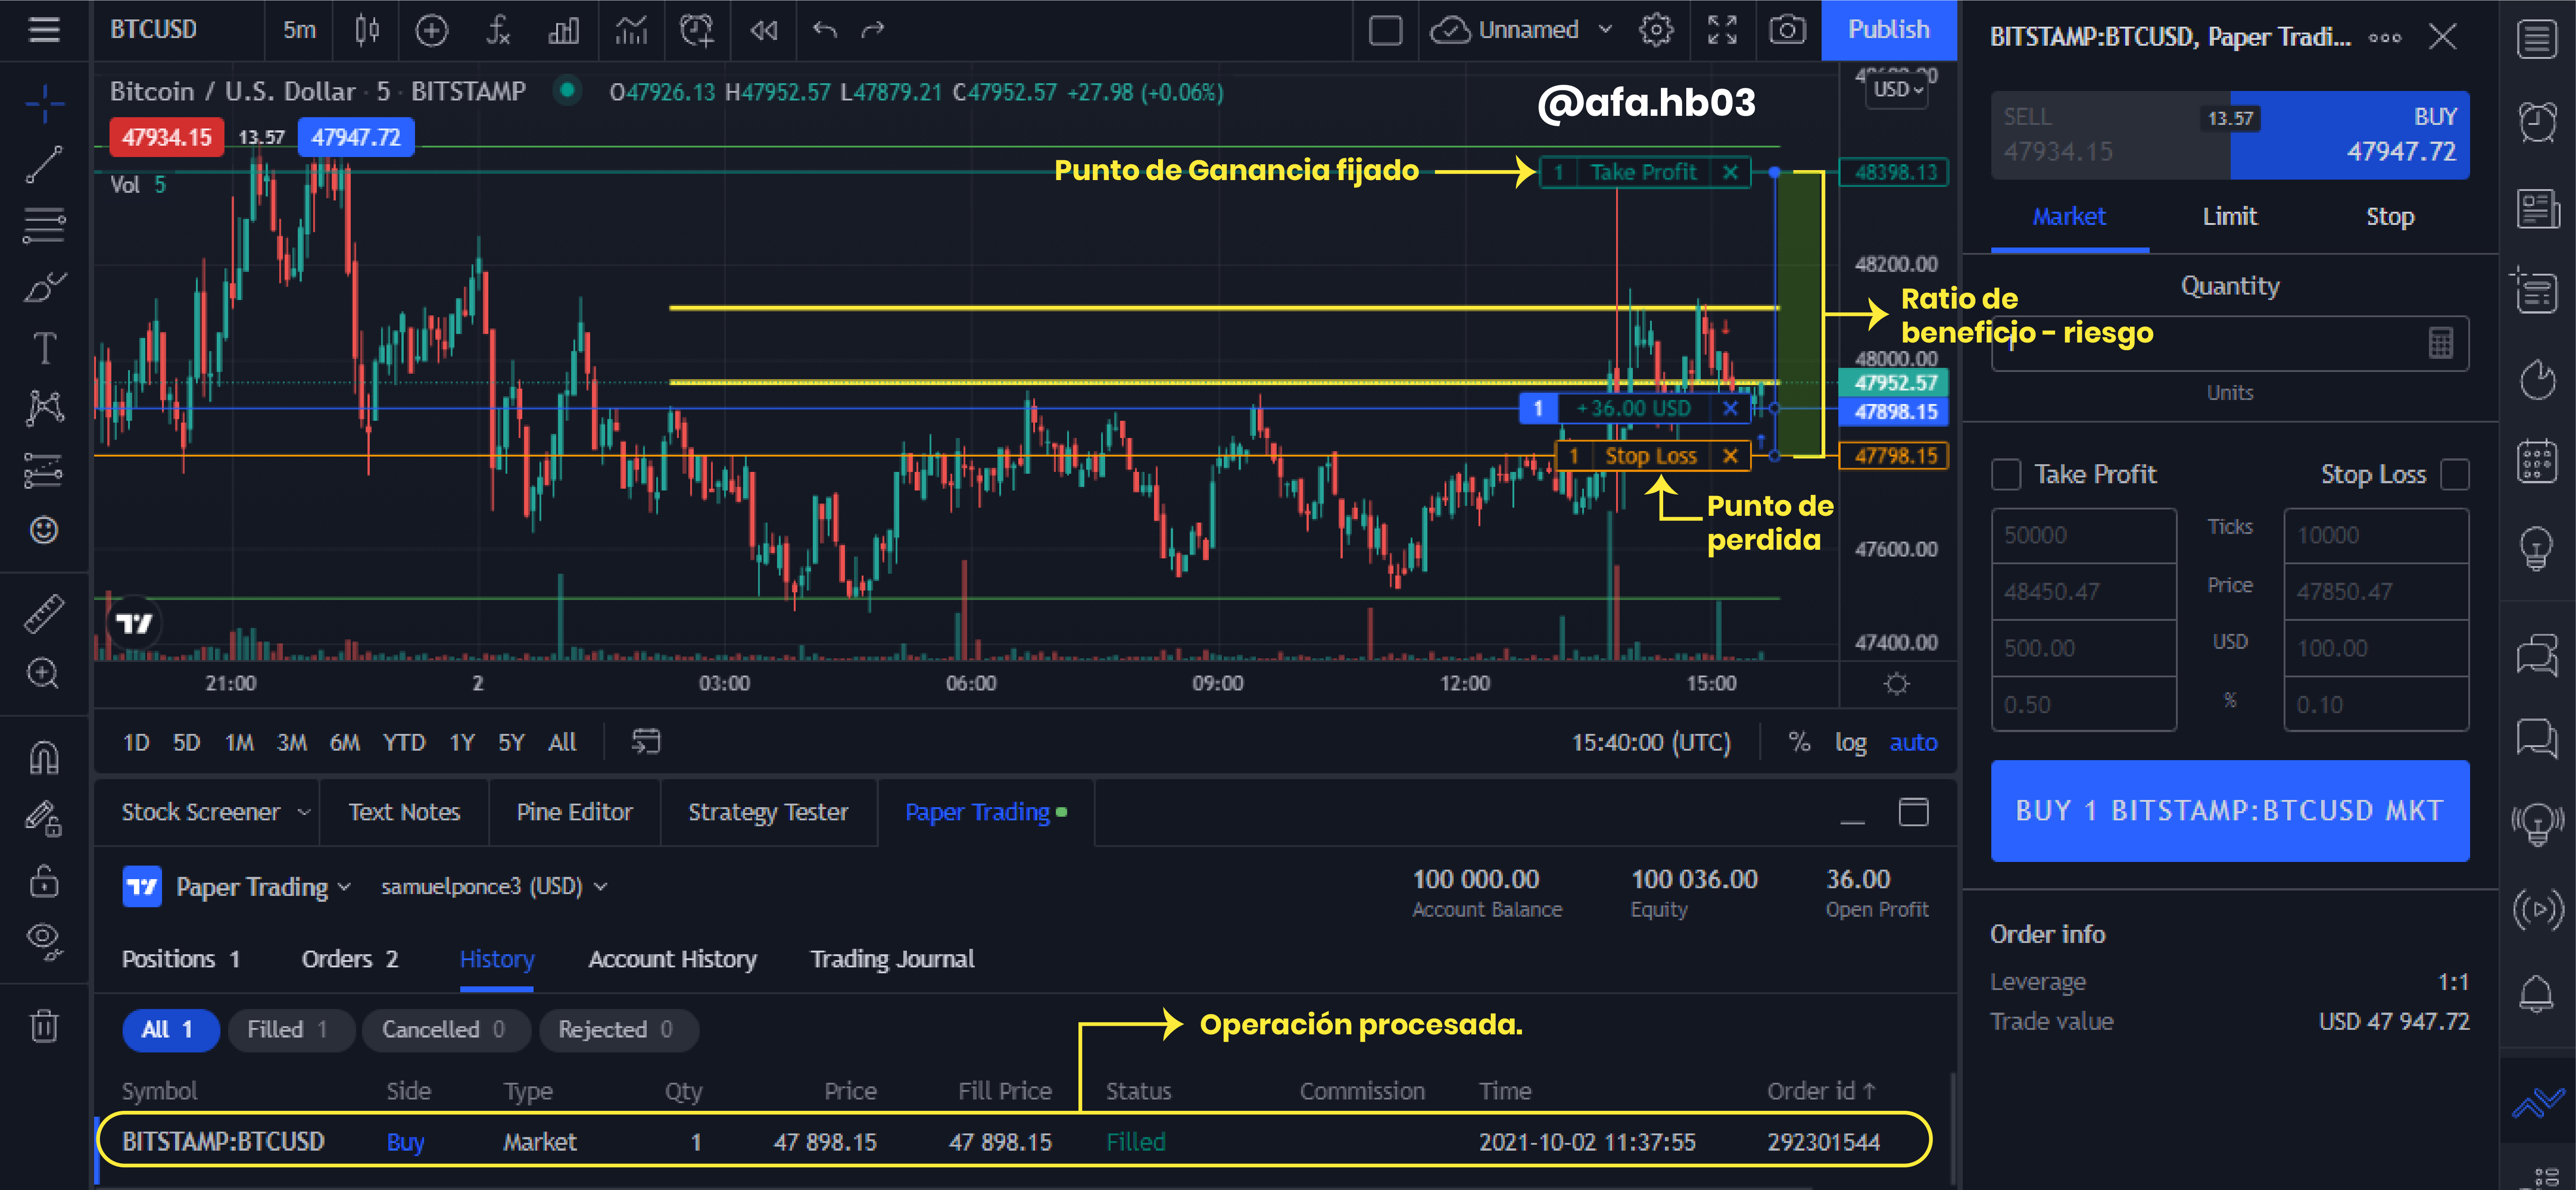Open the economic calendar panel
The height and width of the screenshot is (1190, 2576).
2537,462
